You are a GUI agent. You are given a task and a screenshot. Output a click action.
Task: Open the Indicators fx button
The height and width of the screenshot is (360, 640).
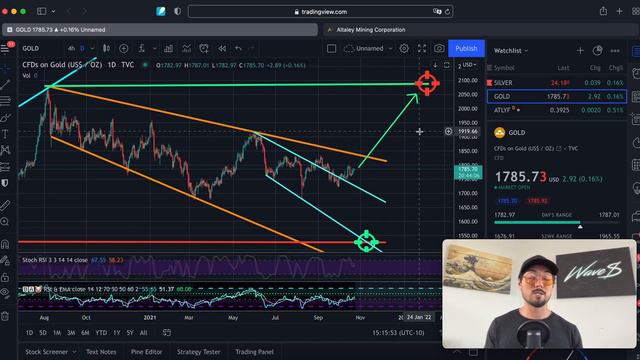142,49
